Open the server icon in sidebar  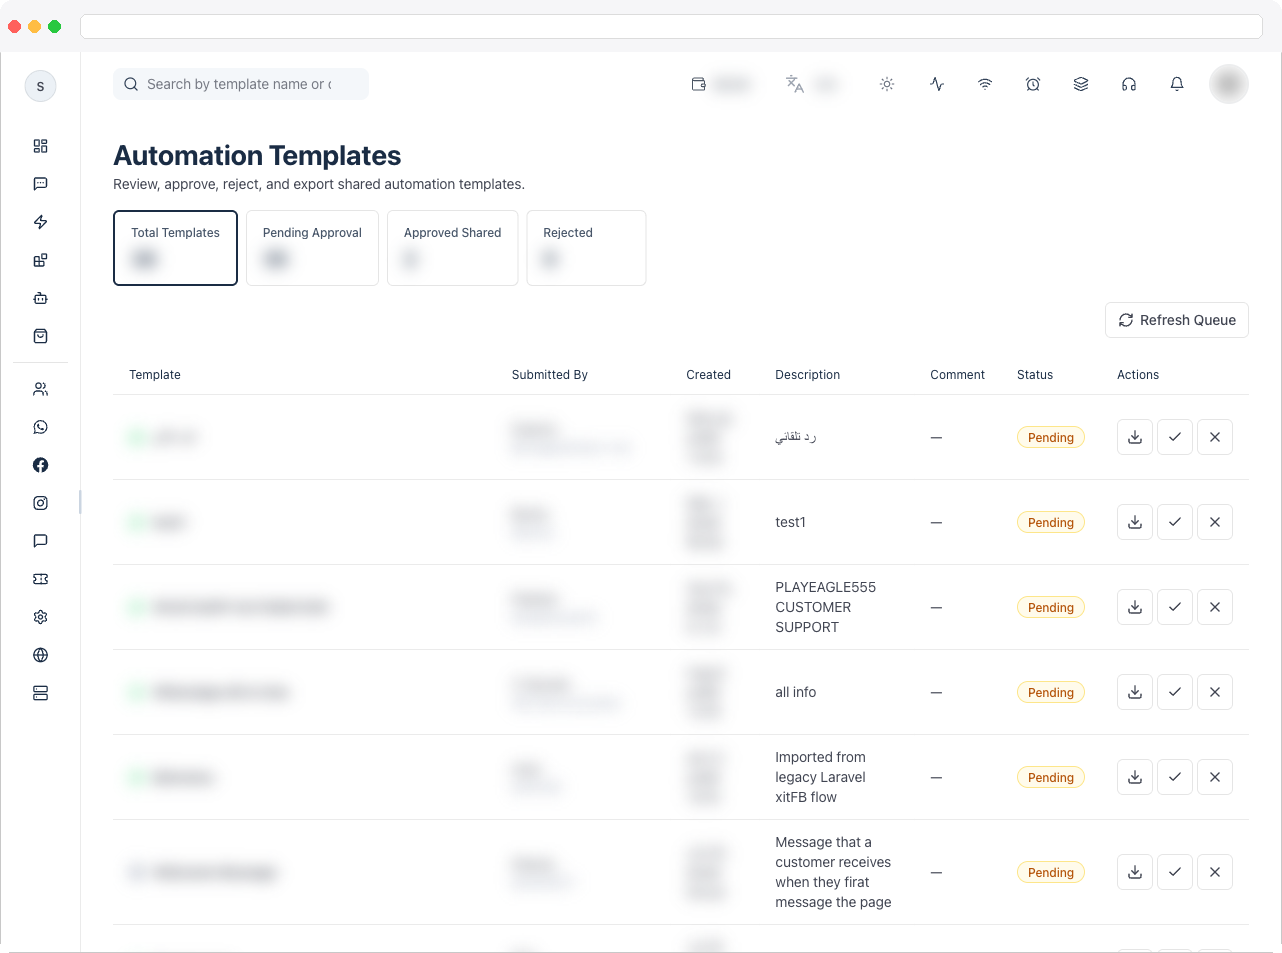tap(40, 693)
